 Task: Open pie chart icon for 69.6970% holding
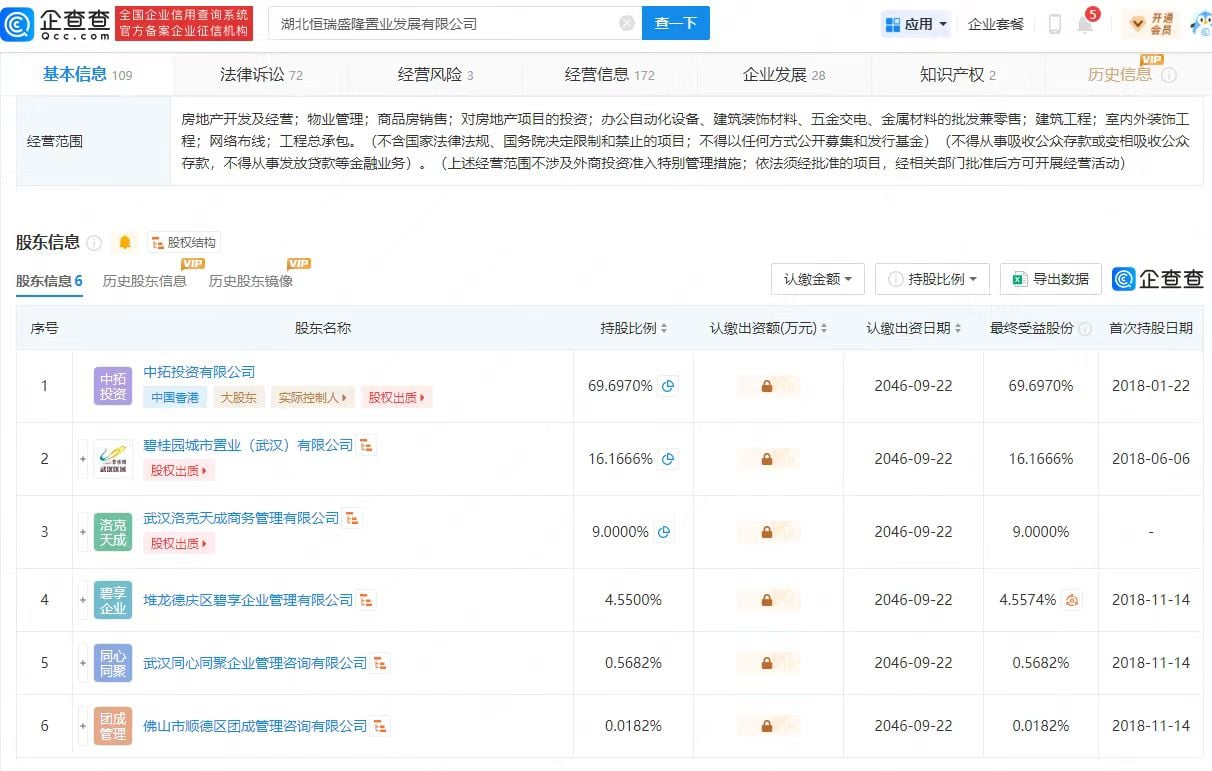[x=668, y=386]
